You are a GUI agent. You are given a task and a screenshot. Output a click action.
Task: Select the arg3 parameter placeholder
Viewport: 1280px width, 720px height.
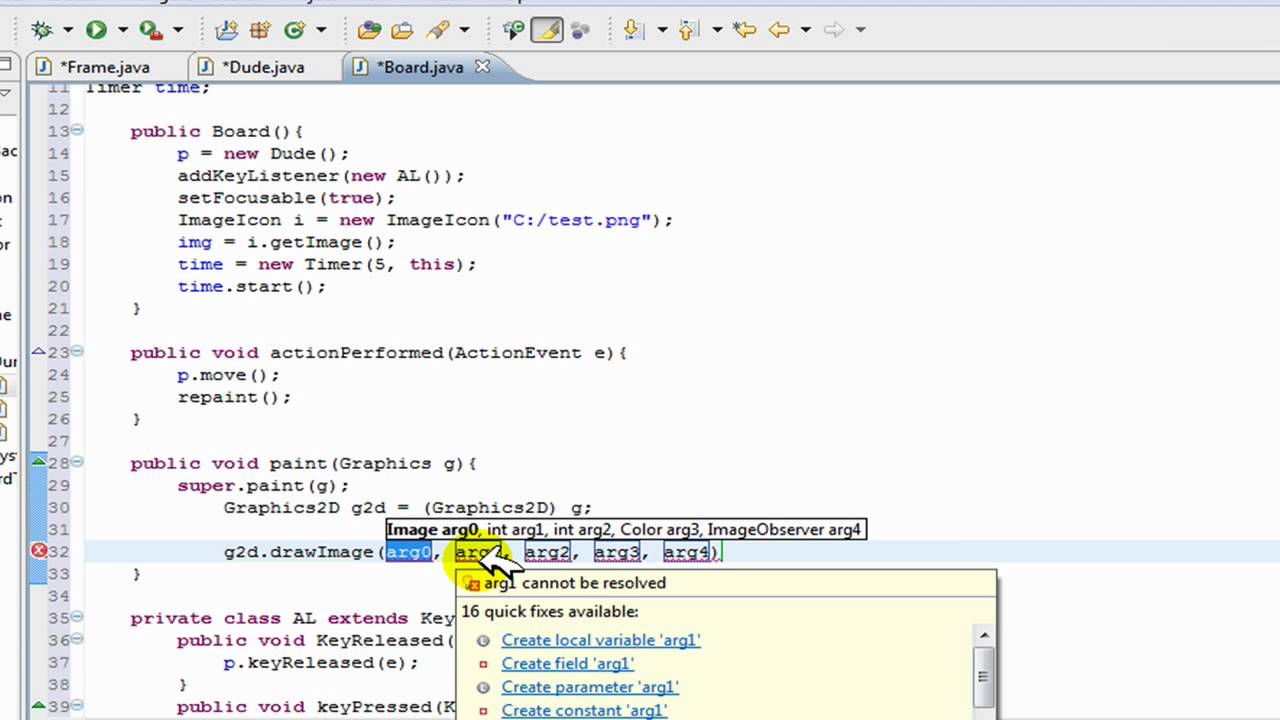tap(617, 552)
